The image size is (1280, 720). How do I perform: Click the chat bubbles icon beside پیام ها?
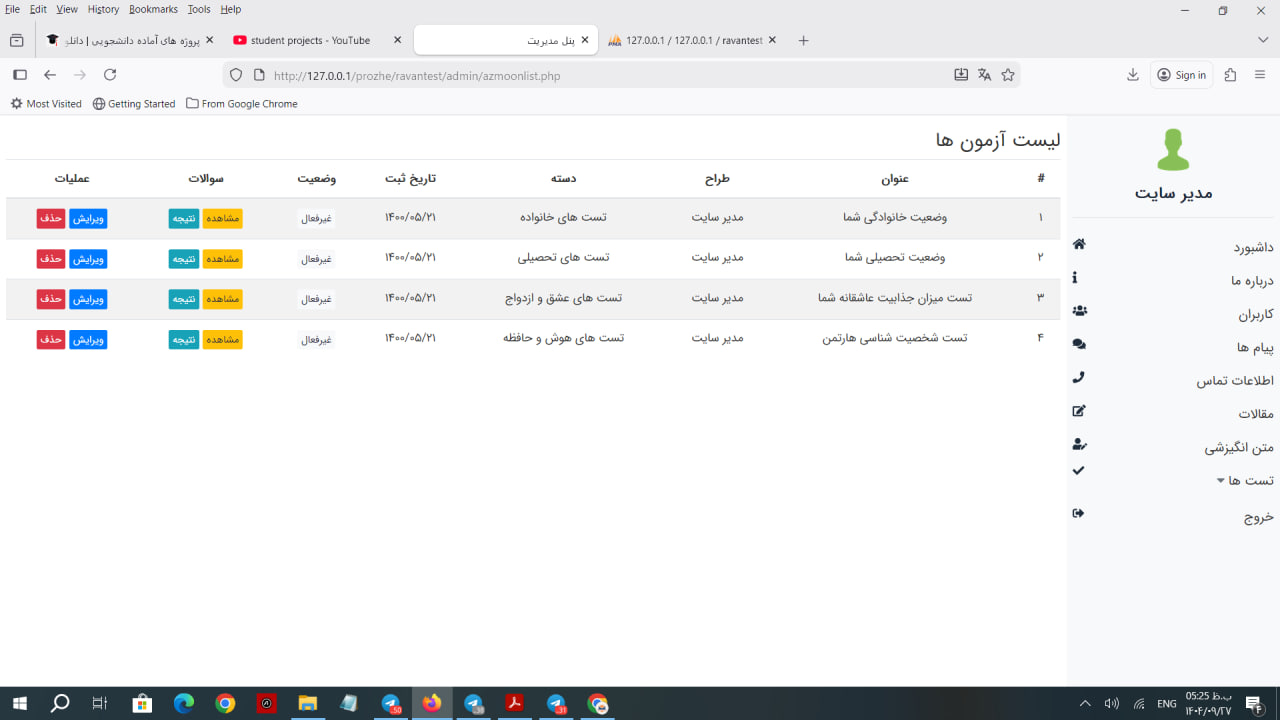pyautogui.click(x=1079, y=345)
